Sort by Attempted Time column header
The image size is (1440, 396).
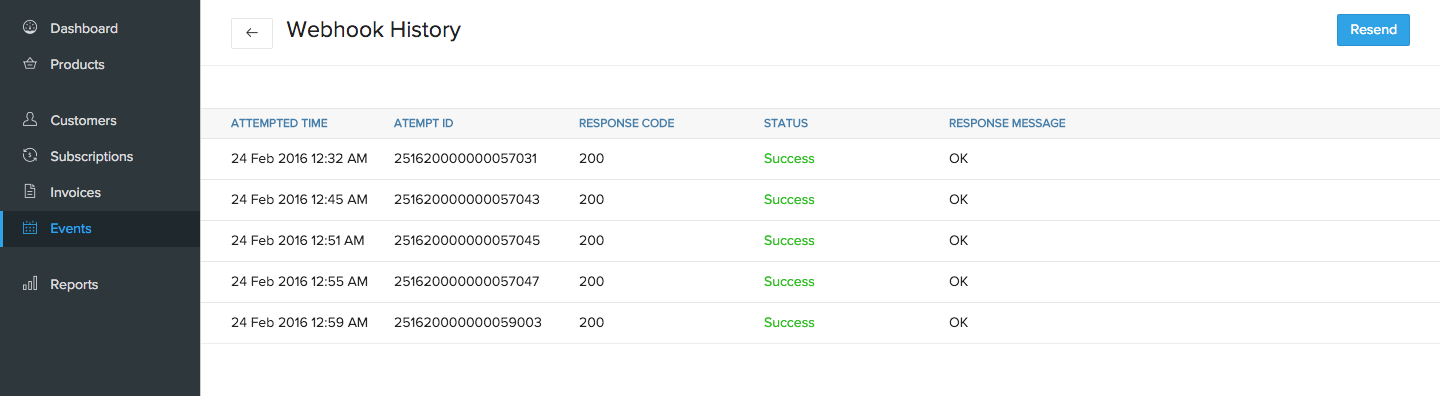279,124
